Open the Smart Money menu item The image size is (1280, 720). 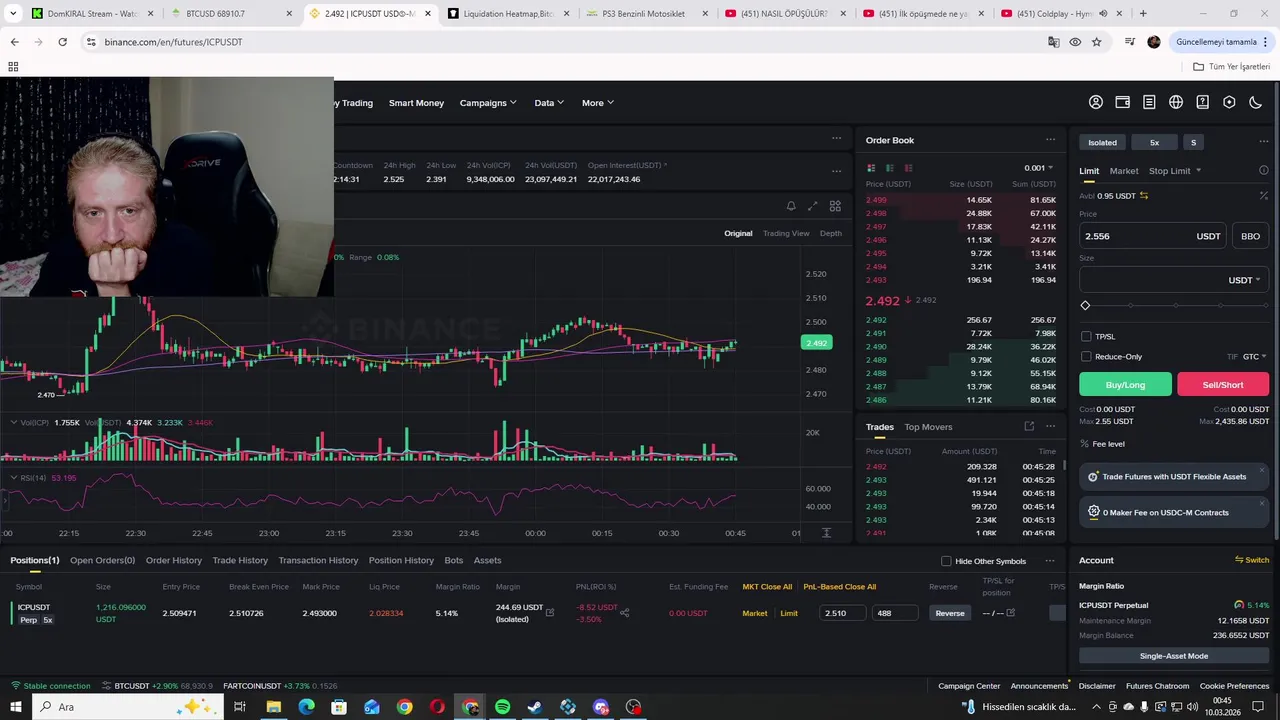[416, 103]
